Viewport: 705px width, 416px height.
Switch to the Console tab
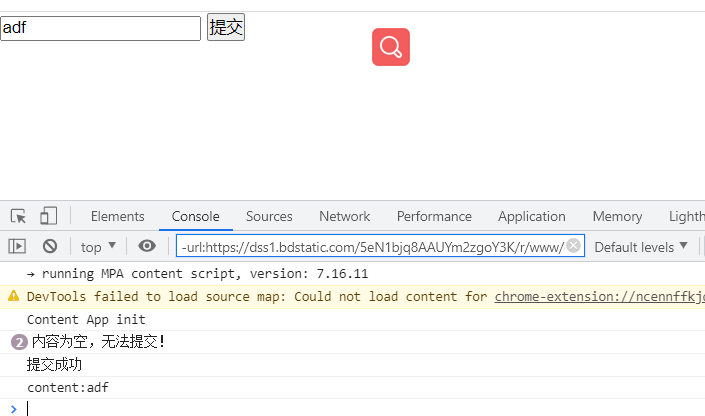(x=196, y=216)
